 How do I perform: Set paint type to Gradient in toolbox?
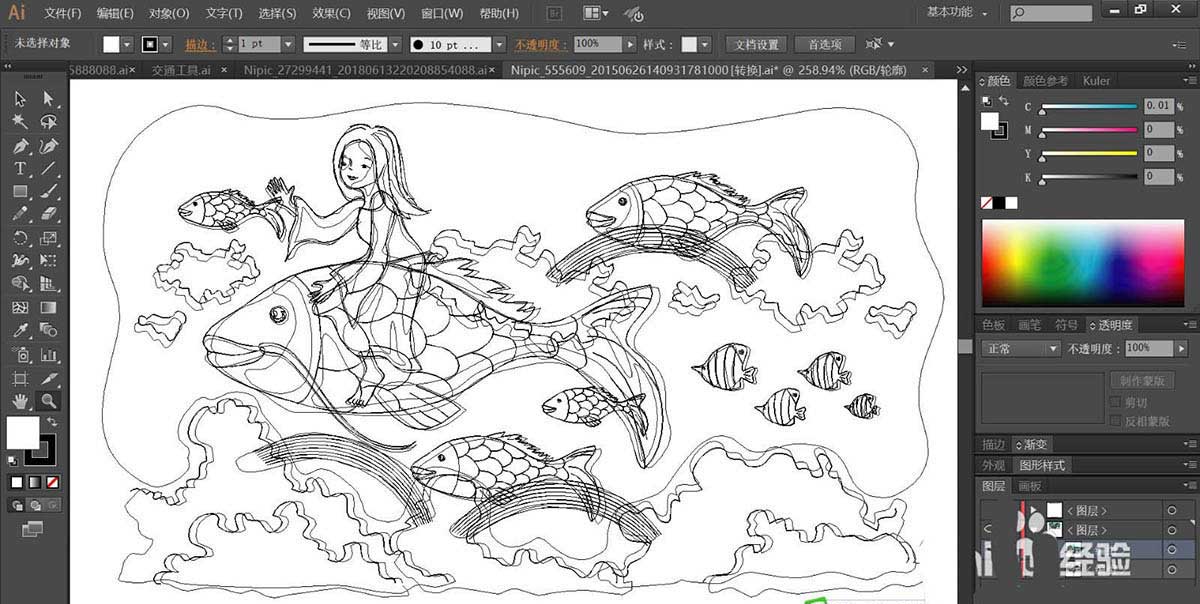34,482
